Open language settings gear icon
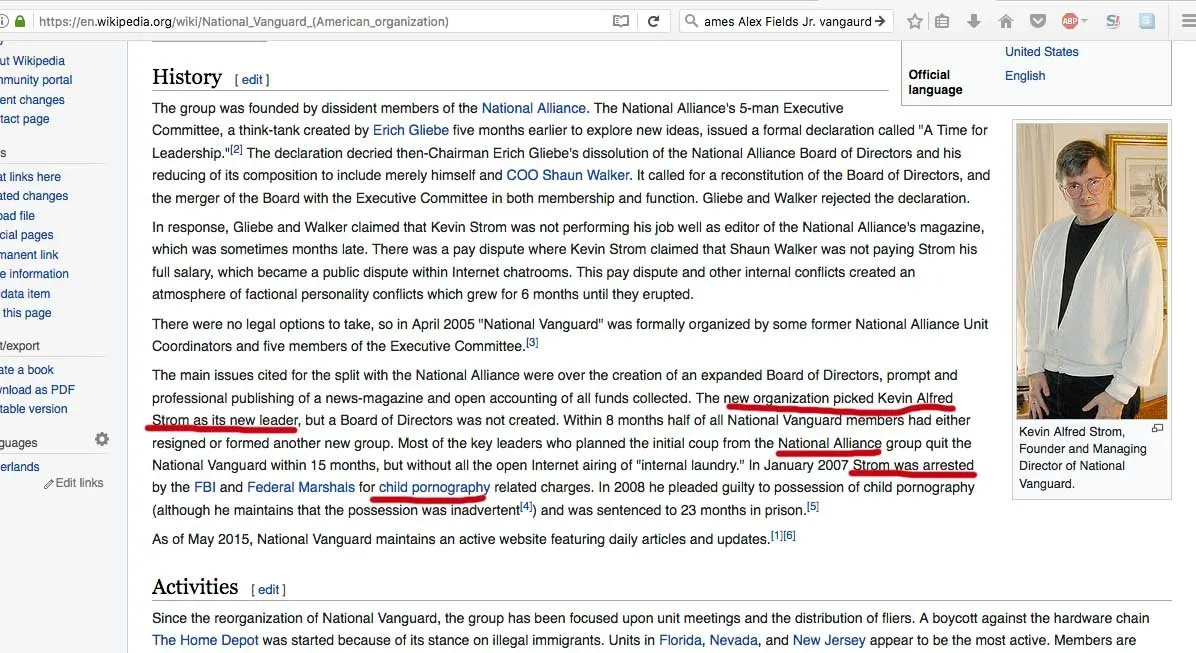The width and height of the screenshot is (1196, 653). (x=101, y=439)
